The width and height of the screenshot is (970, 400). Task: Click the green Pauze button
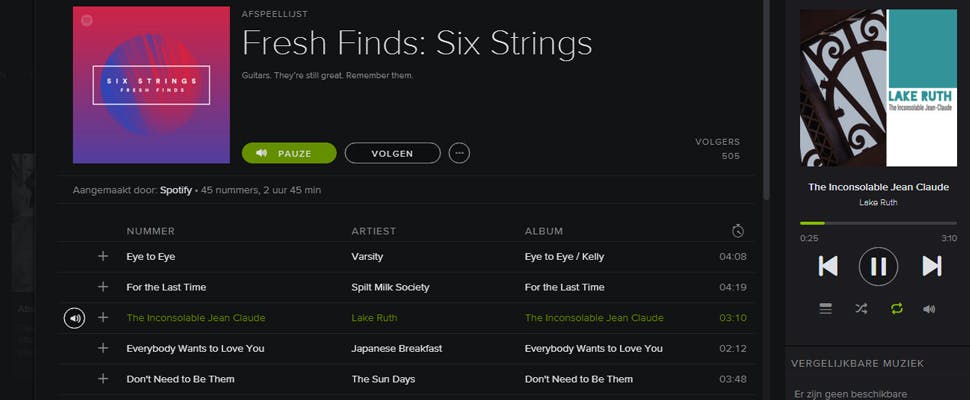tap(289, 153)
